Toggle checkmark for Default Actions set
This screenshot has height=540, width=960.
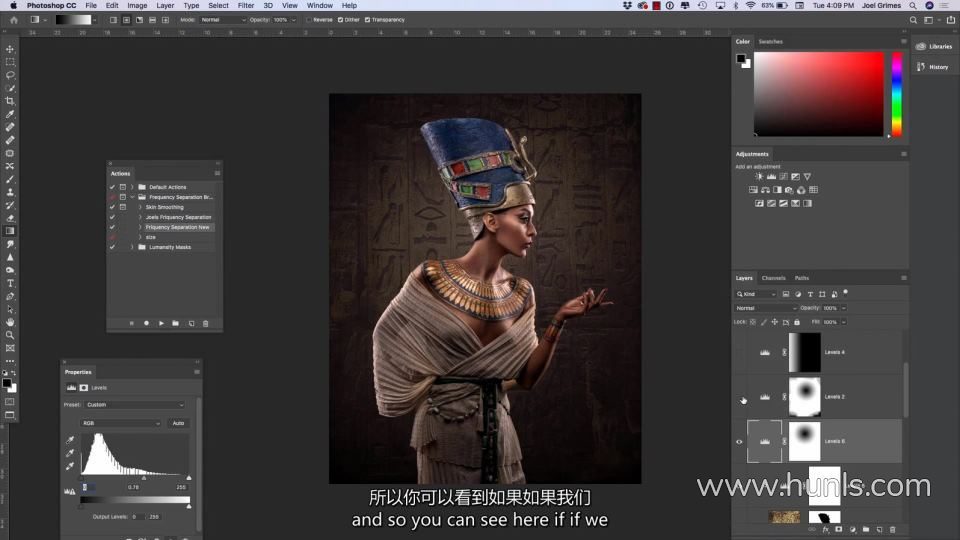pos(112,187)
